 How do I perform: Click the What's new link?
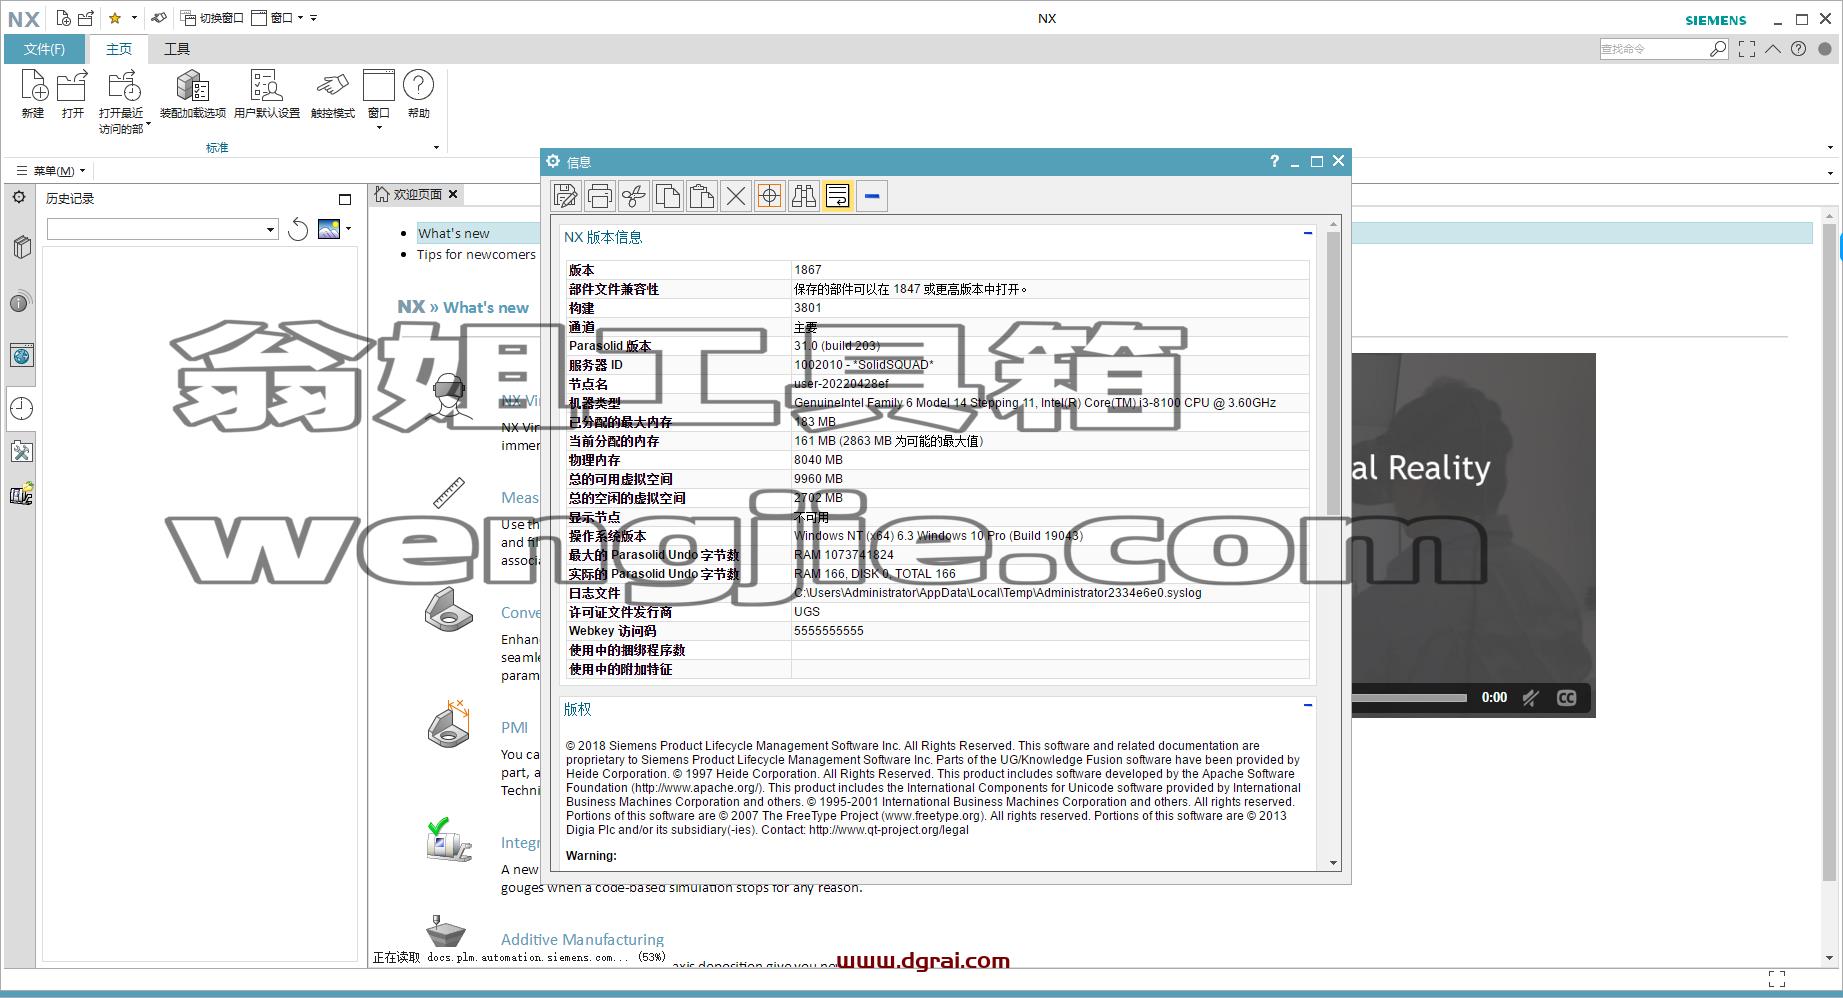(454, 233)
